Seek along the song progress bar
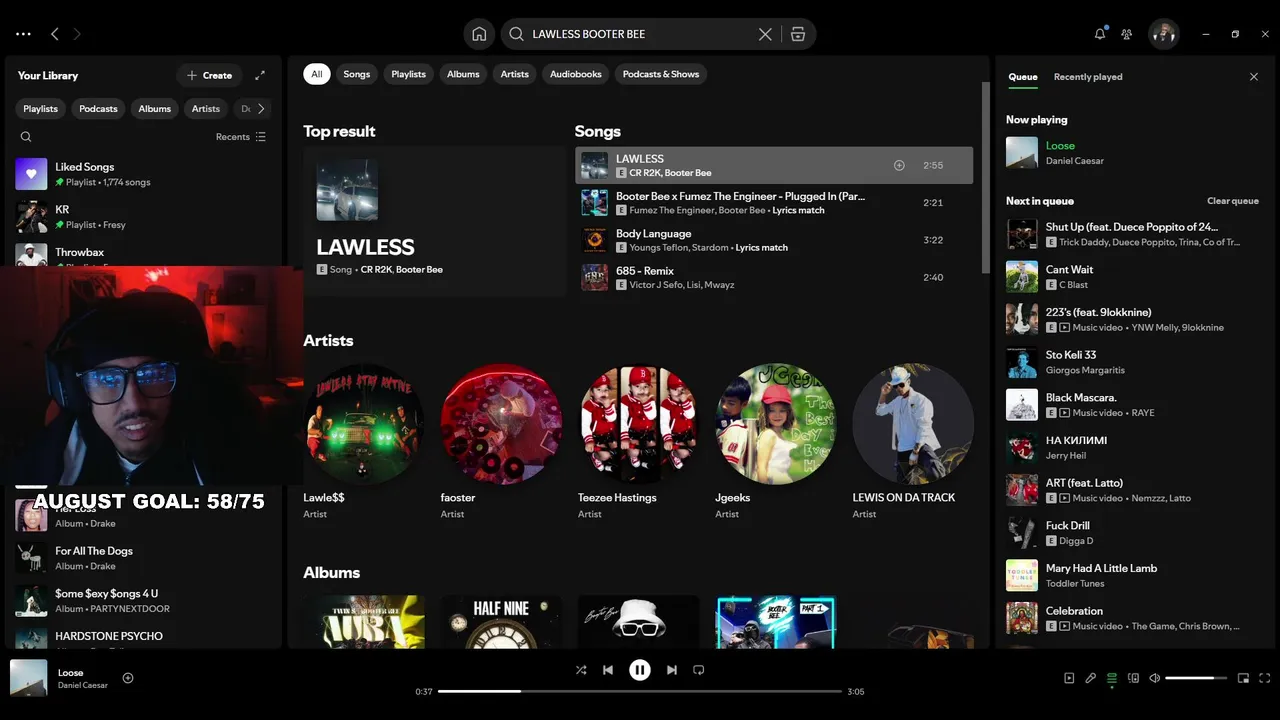The image size is (1280, 720). click(640, 691)
